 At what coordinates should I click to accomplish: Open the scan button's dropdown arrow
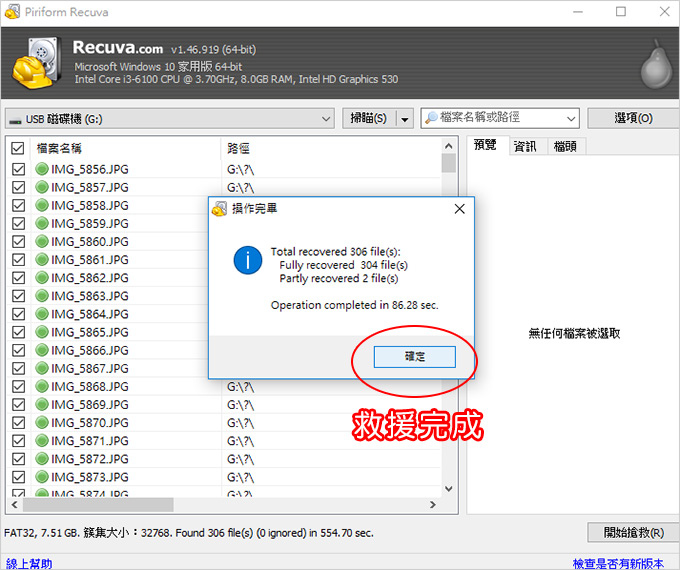(405, 118)
